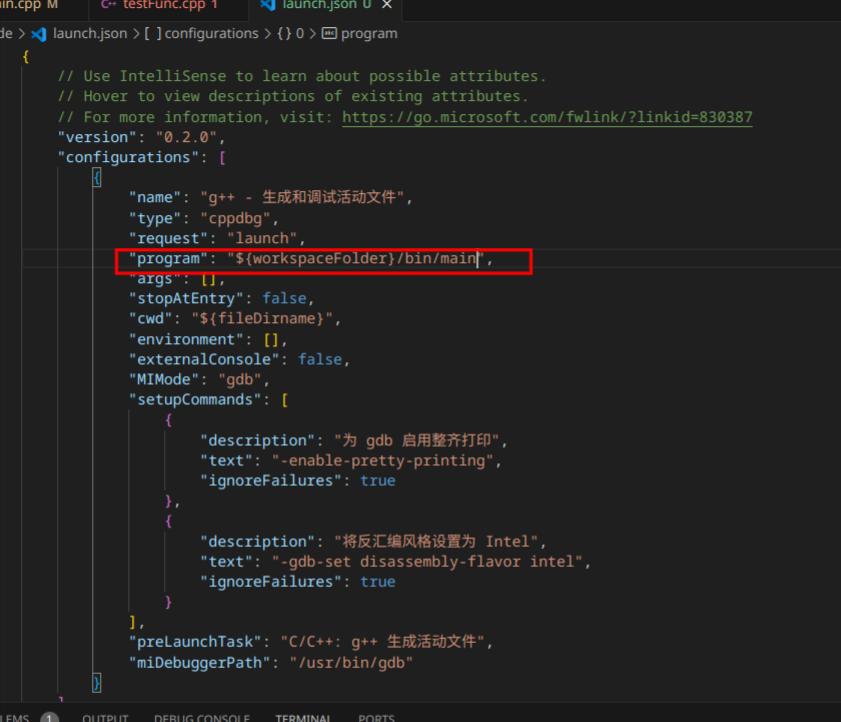This screenshot has width=841, height=722.
Task: Click the "externalConsole" key
Action: (x=204, y=359)
